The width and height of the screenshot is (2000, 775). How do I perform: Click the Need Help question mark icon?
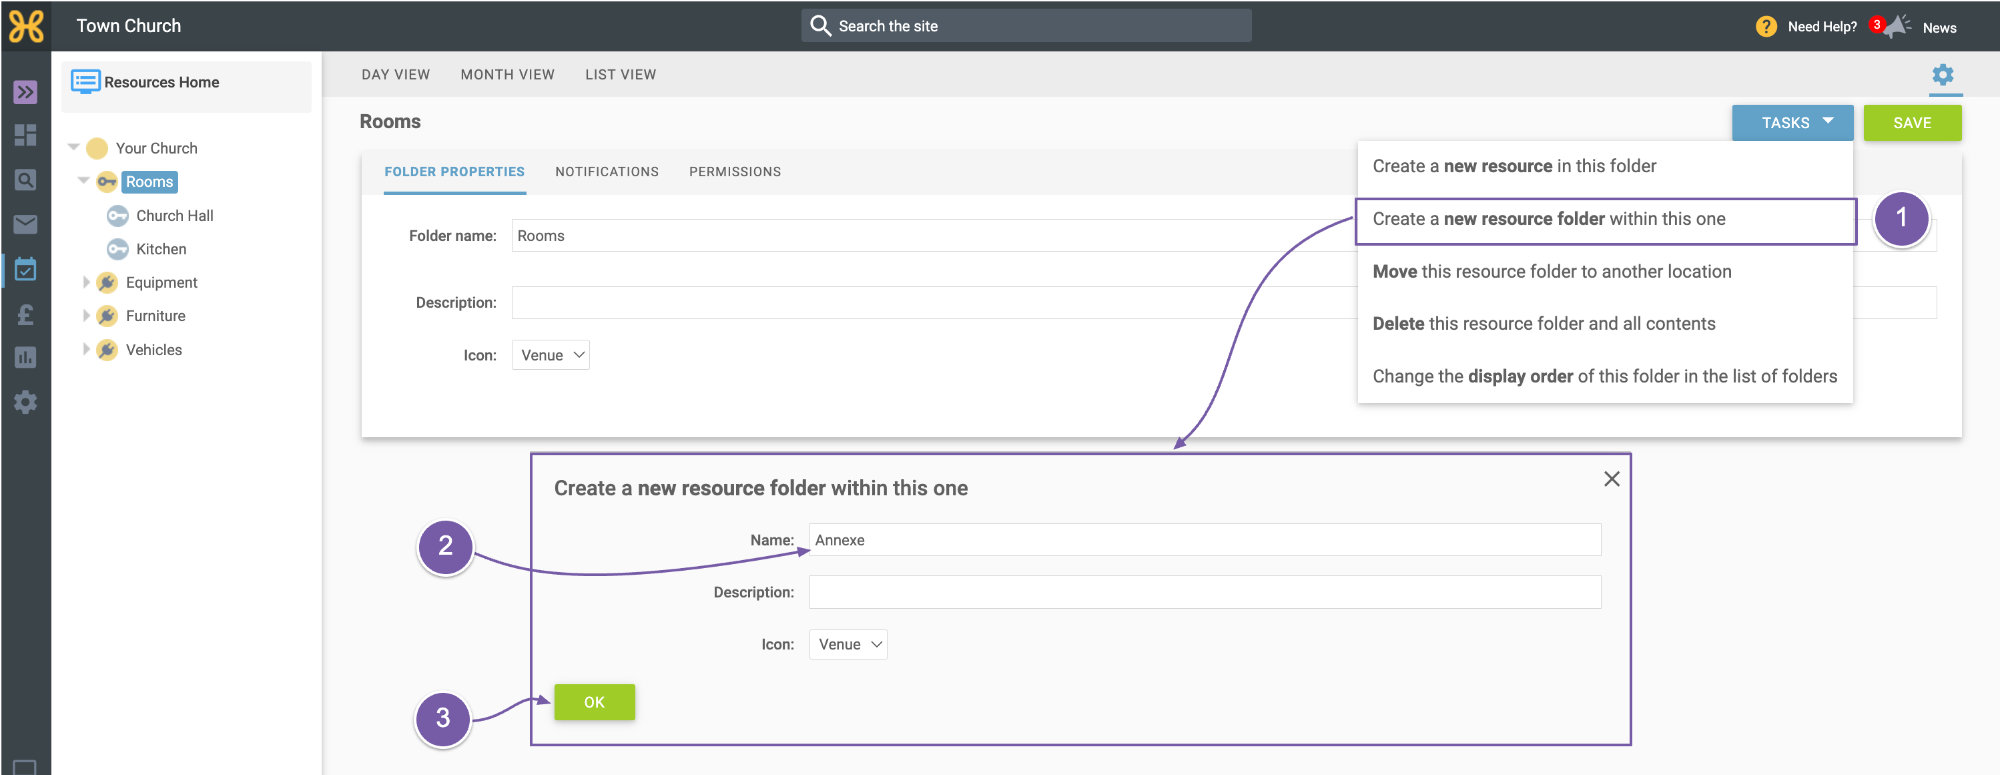[x=1766, y=27]
